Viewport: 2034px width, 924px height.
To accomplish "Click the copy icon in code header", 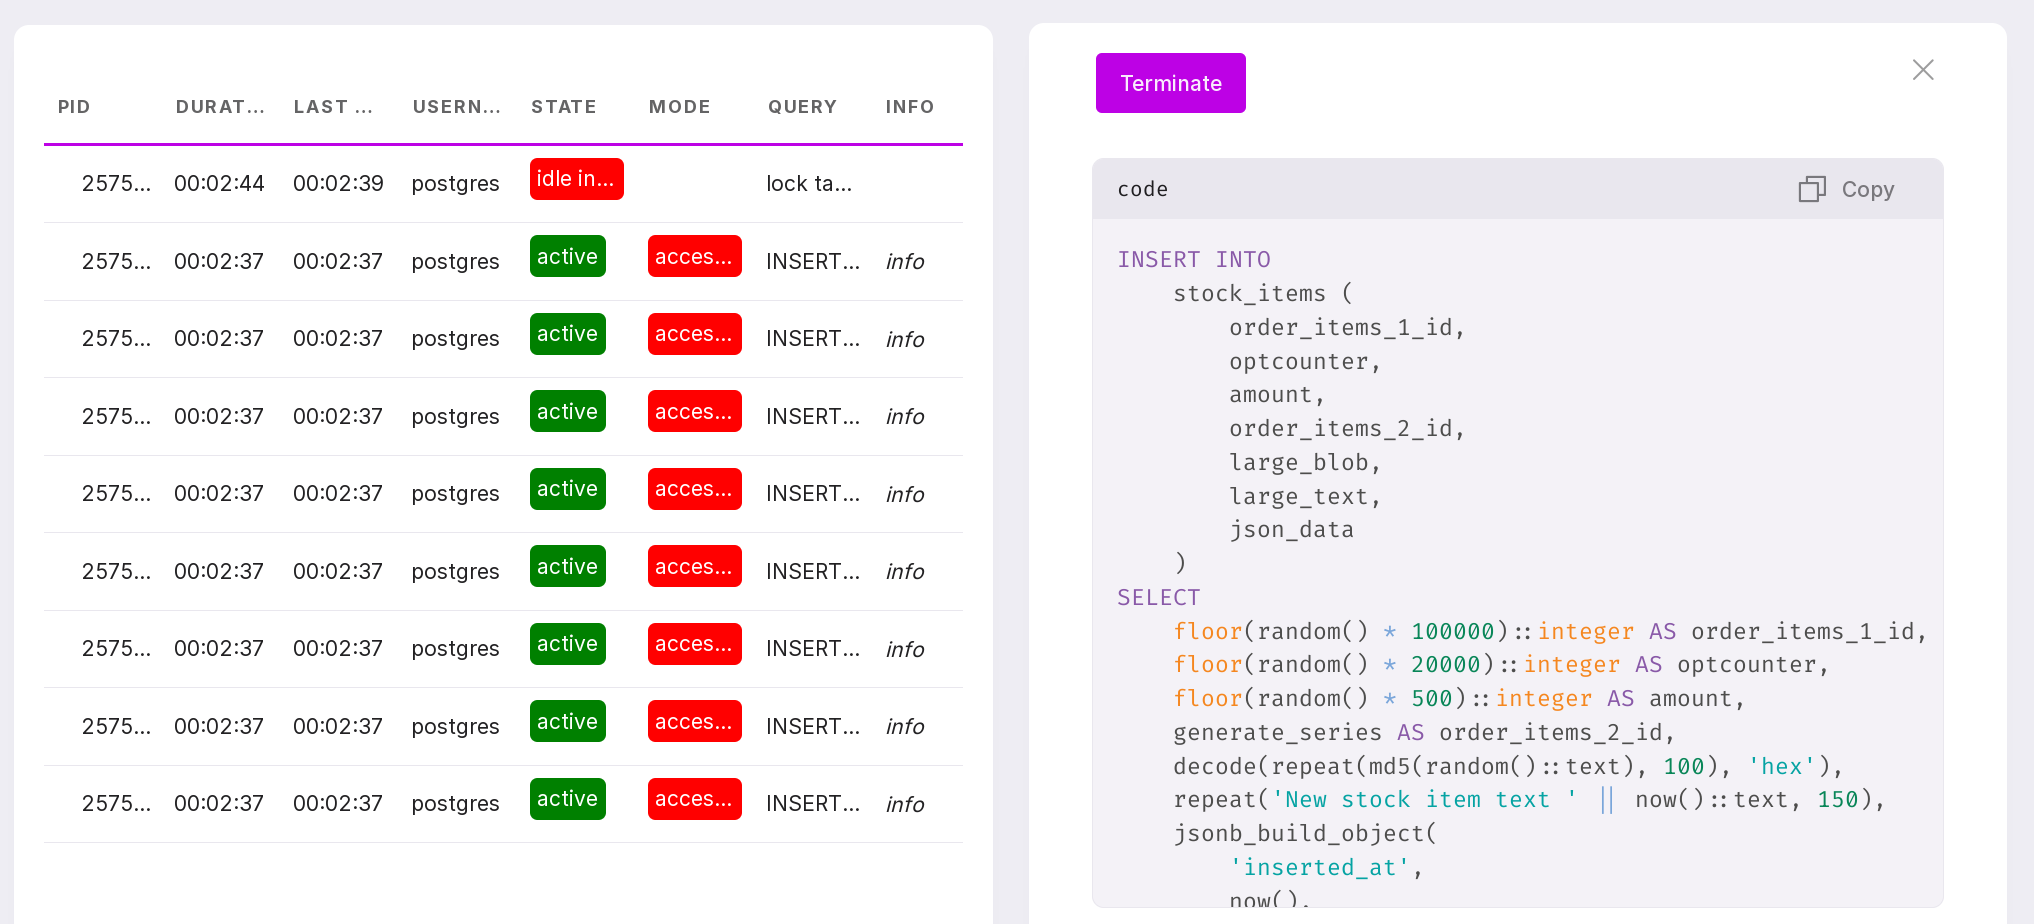I will click(1811, 189).
